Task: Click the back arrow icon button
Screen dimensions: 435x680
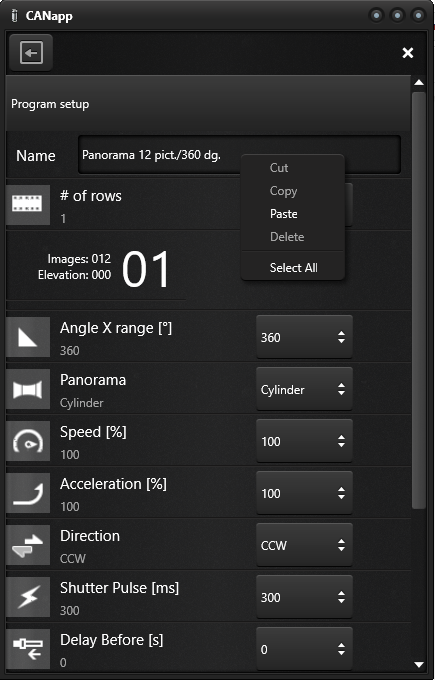Action: pyautogui.click(x=31, y=52)
